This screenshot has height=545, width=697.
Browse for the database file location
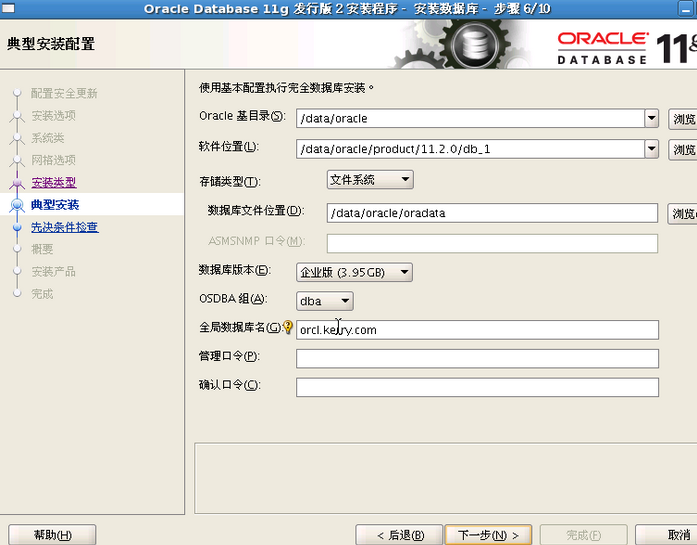click(682, 214)
